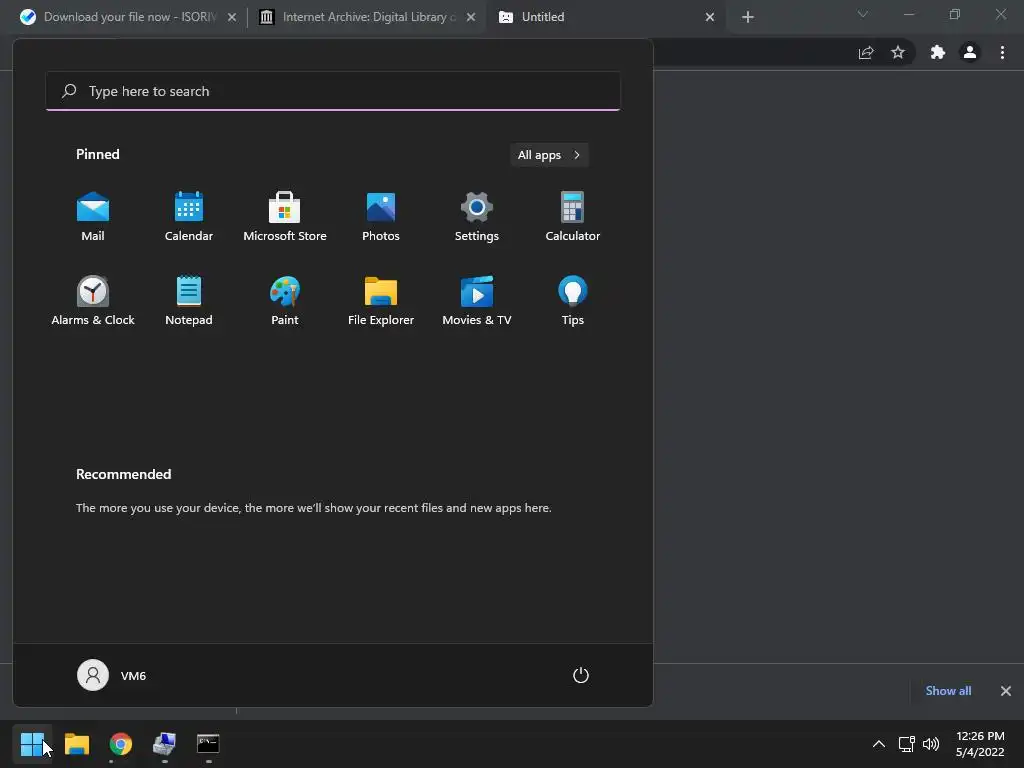Screen dimensions: 1024x768
Task: Launch Notepad from pinned apps
Action: coord(189,300)
